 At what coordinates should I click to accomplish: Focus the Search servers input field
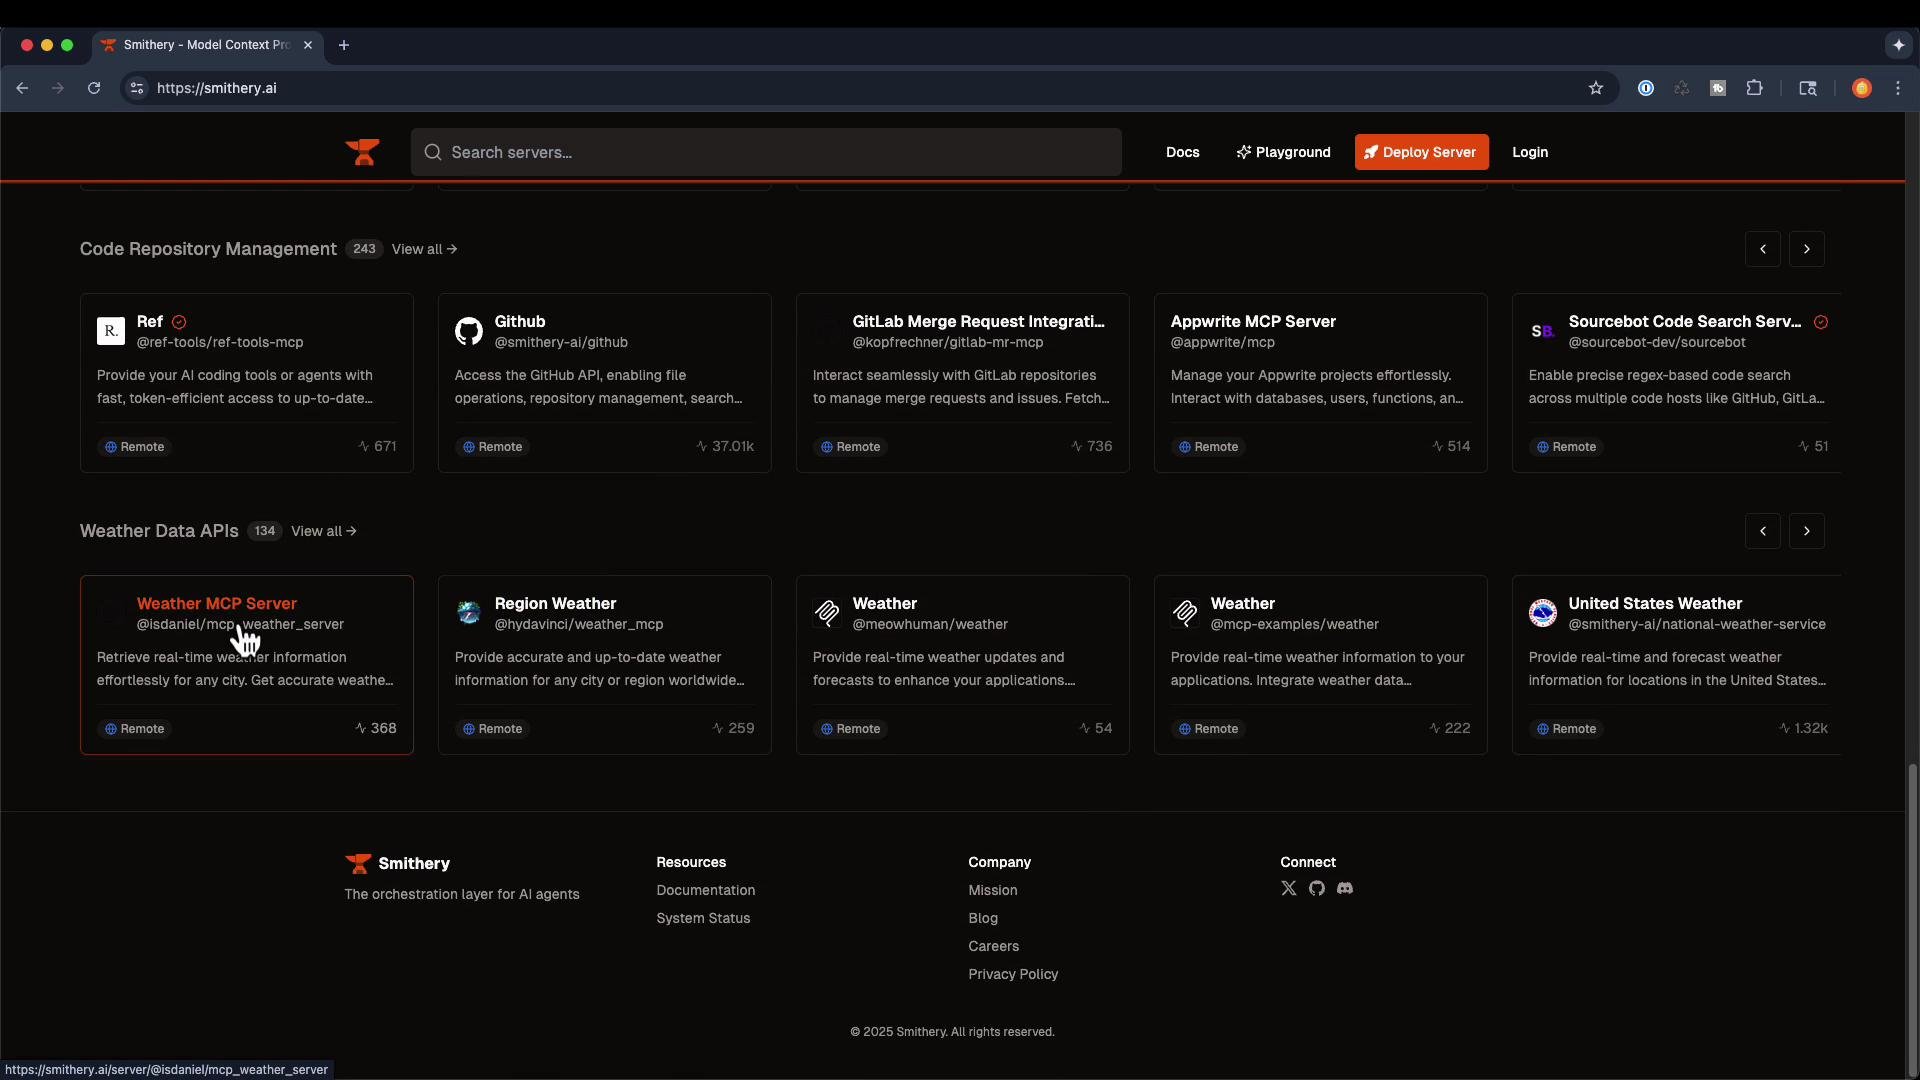[766, 152]
